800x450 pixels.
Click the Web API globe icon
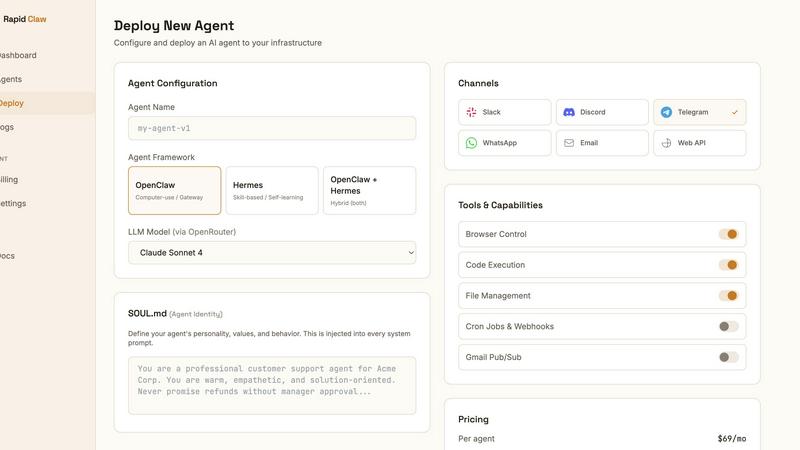click(666, 143)
